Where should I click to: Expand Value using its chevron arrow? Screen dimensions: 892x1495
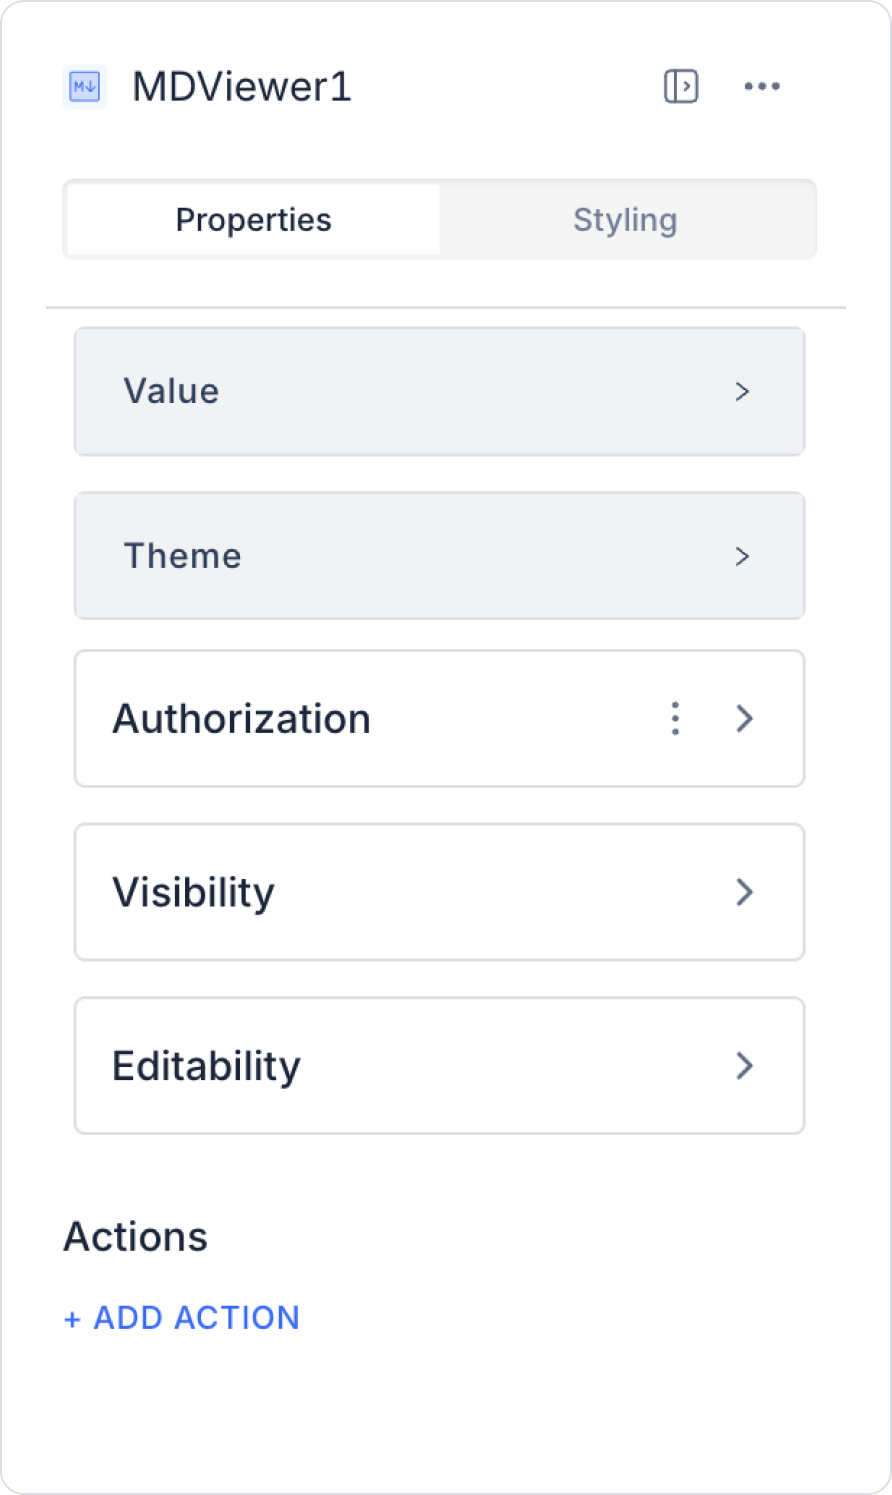tap(742, 392)
